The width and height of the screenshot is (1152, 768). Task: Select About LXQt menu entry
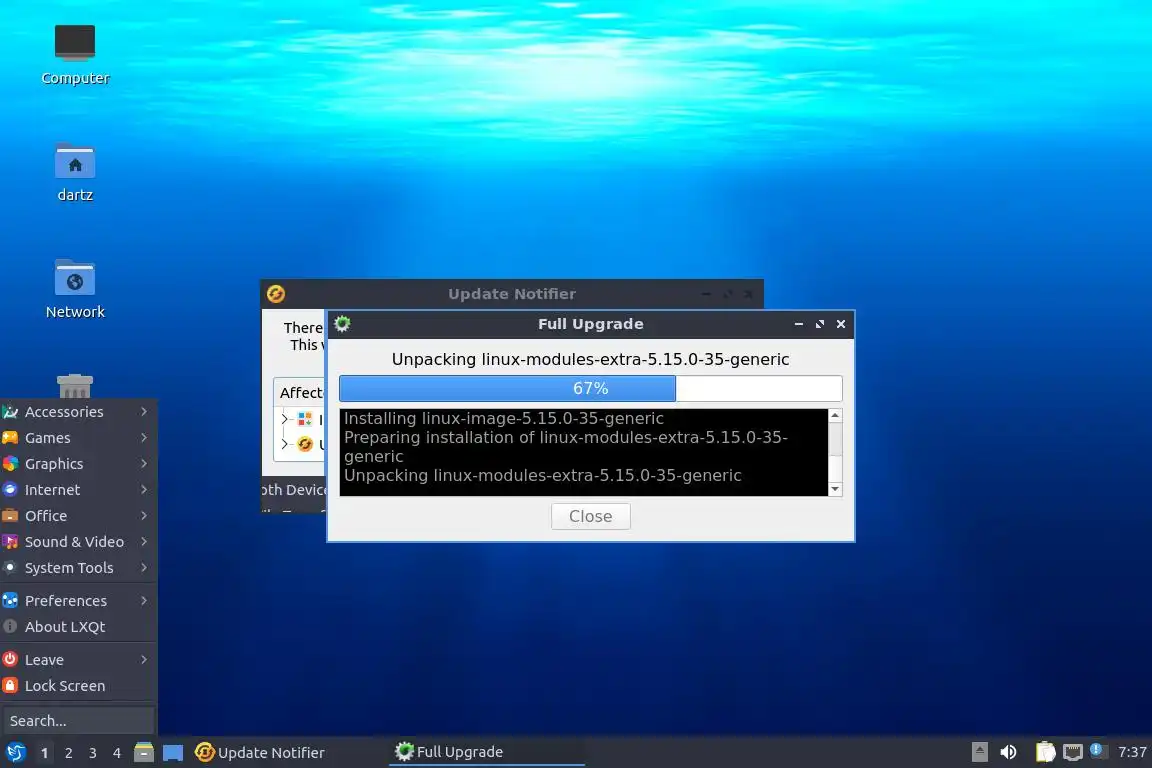pos(79,627)
